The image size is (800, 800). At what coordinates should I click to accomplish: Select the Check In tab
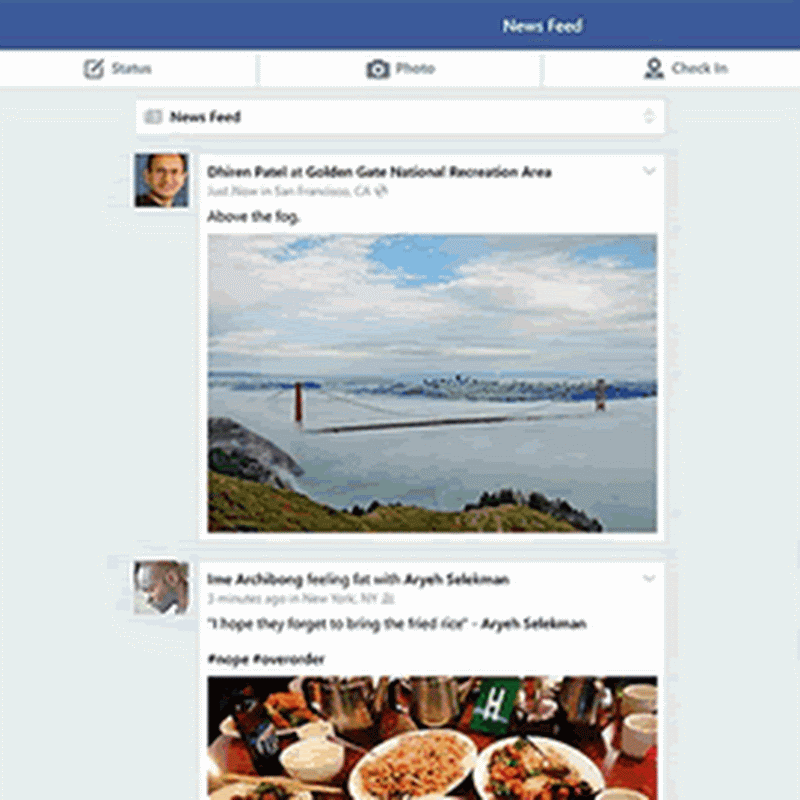coord(672,68)
